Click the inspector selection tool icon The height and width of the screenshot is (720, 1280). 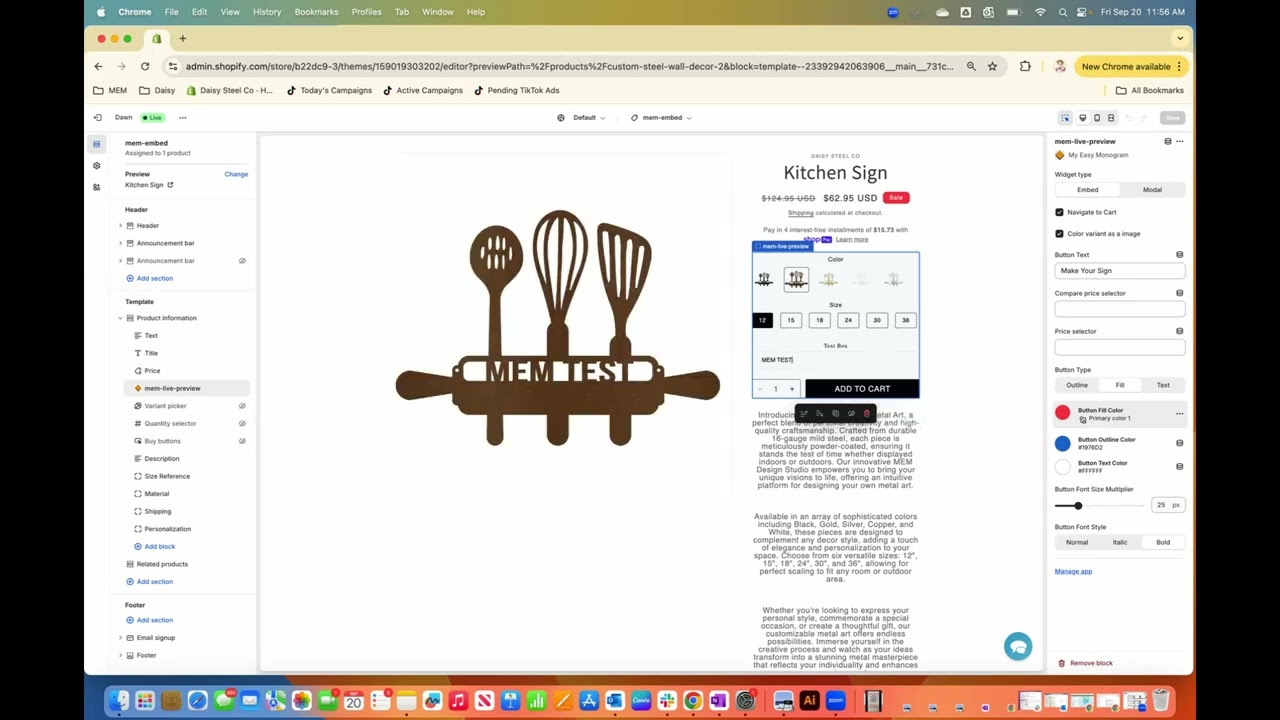click(1066, 118)
